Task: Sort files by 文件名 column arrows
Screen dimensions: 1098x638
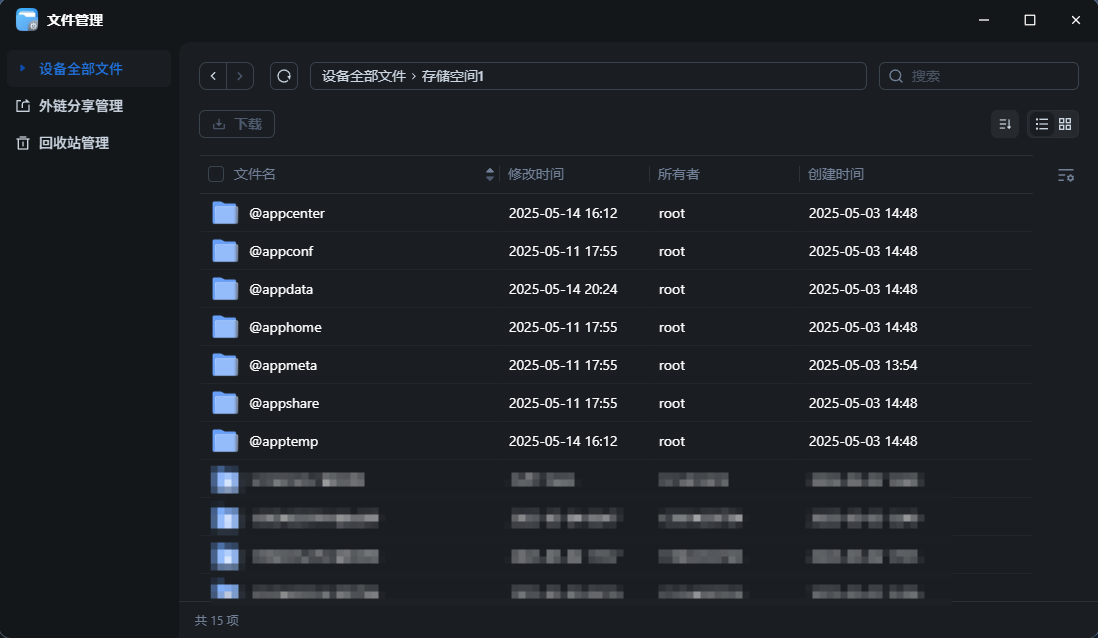Action: (x=489, y=175)
